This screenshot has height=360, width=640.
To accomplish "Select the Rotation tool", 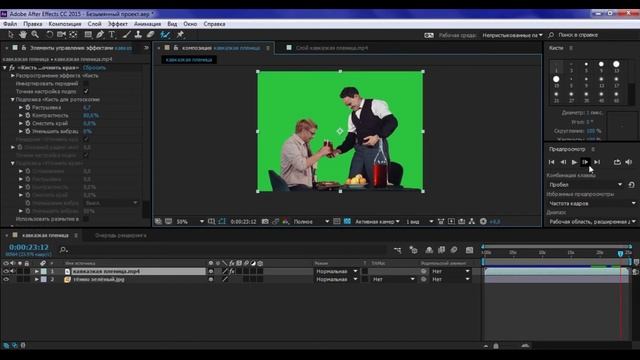I will (x=49, y=35).
